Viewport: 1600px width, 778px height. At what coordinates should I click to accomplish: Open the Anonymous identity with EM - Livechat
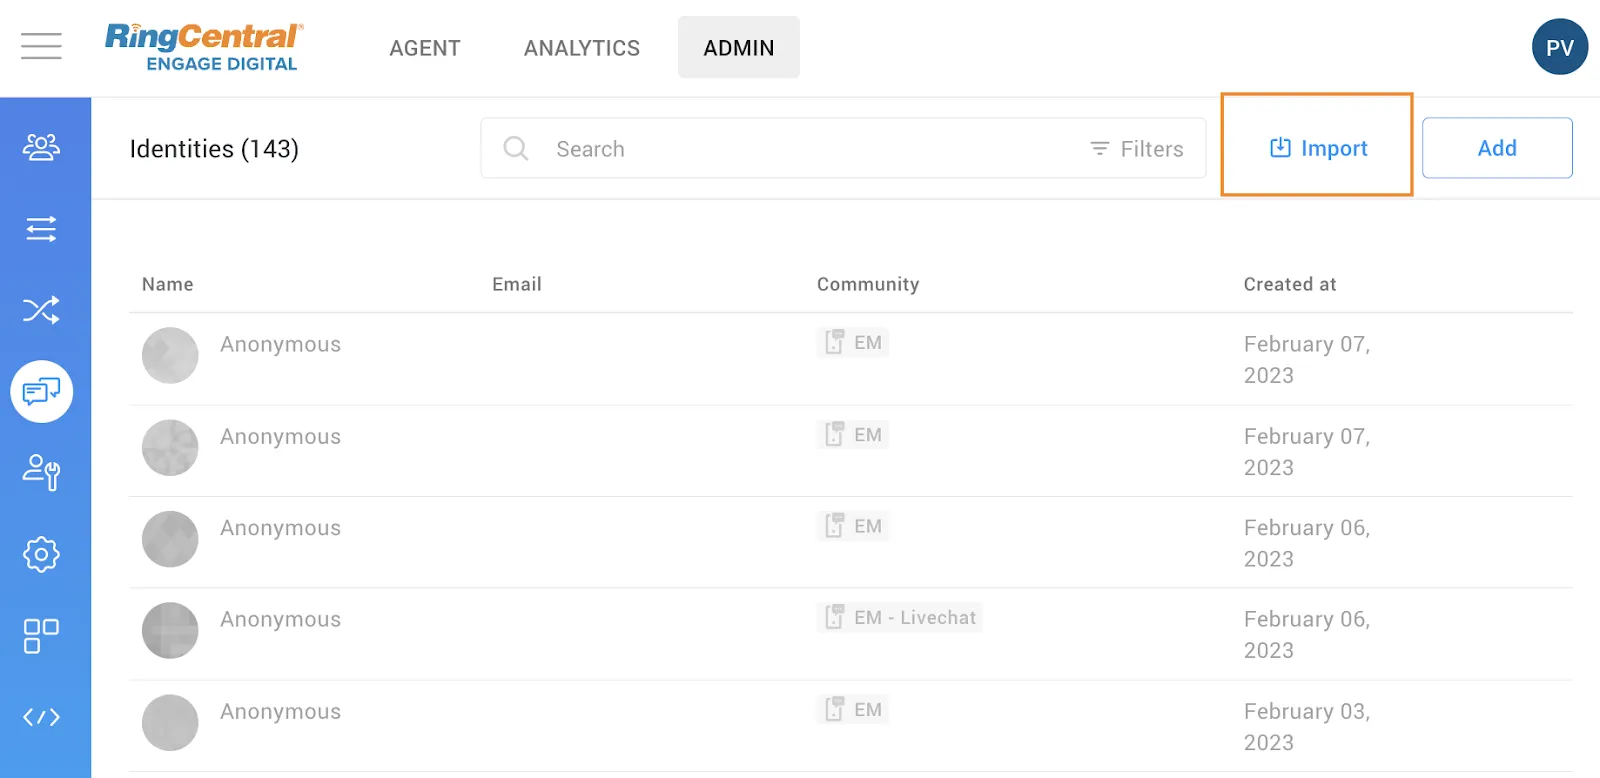click(x=281, y=620)
